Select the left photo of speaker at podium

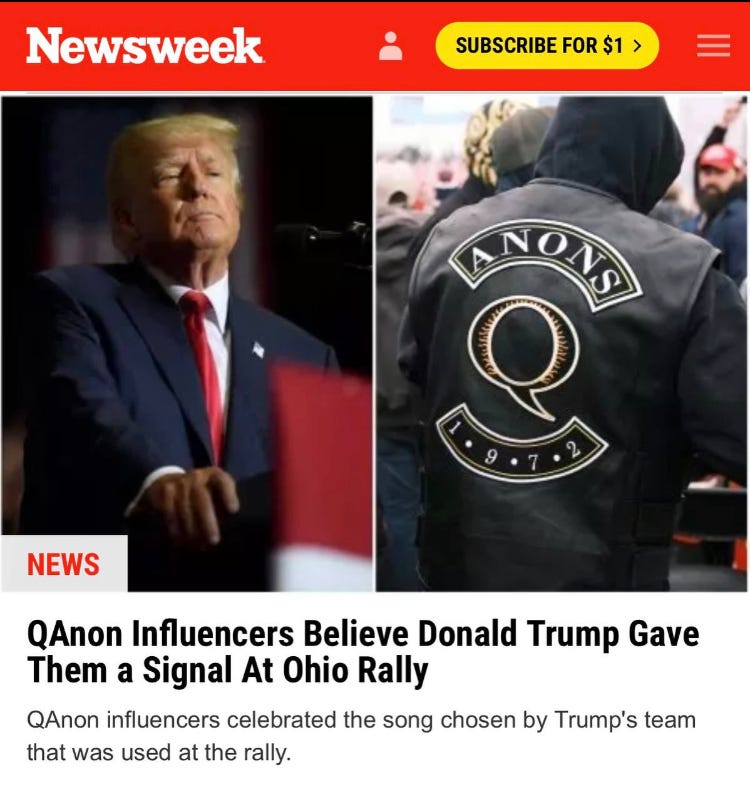(x=187, y=344)
